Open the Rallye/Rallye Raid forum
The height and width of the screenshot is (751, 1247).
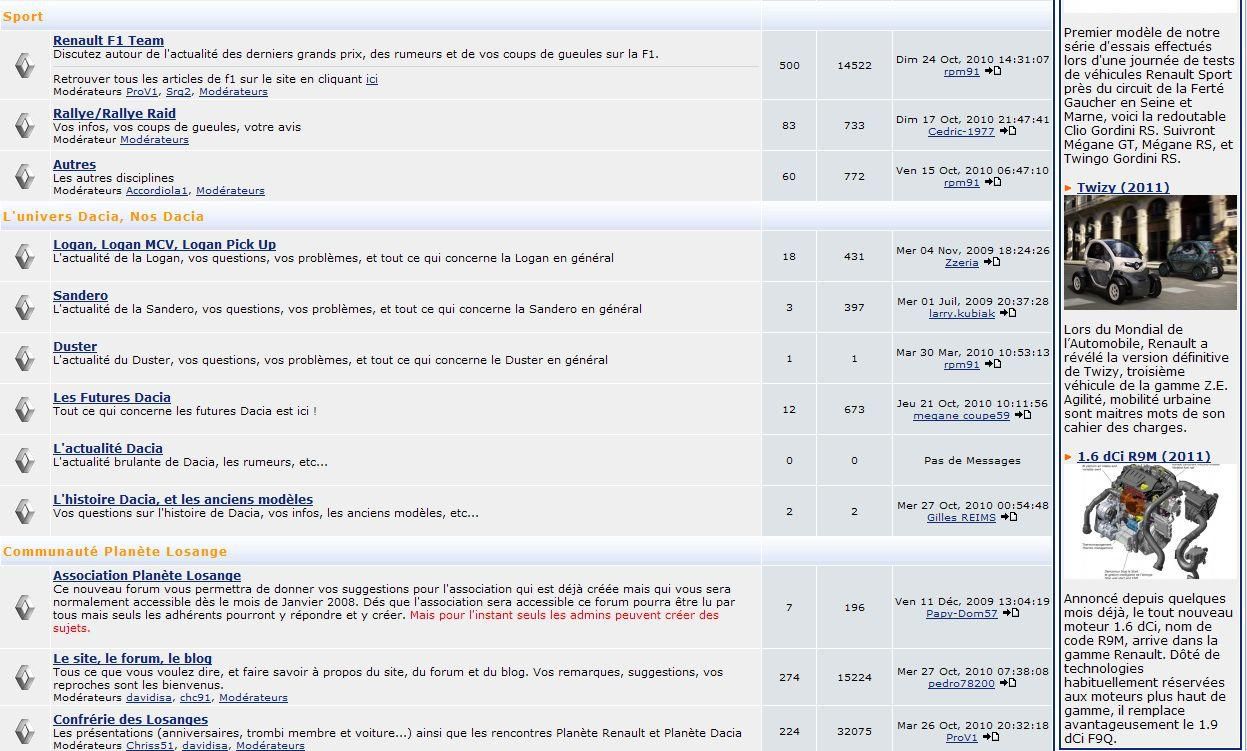coord(114,114)
